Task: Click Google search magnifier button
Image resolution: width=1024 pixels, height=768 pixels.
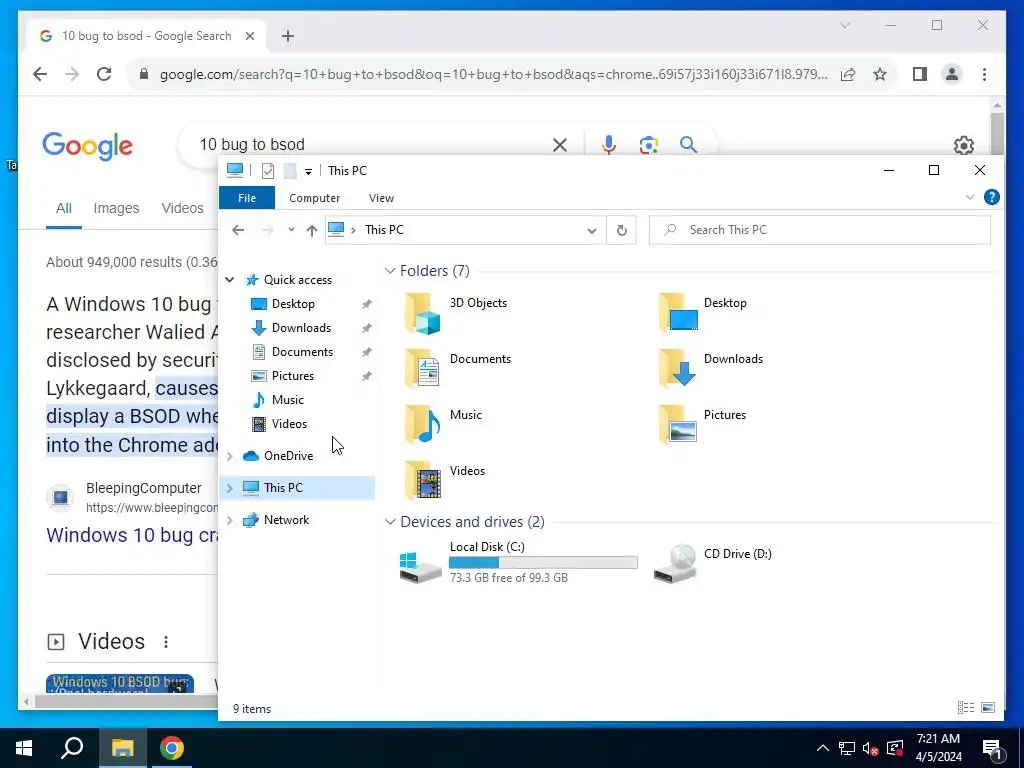Action: coord(688,144)
